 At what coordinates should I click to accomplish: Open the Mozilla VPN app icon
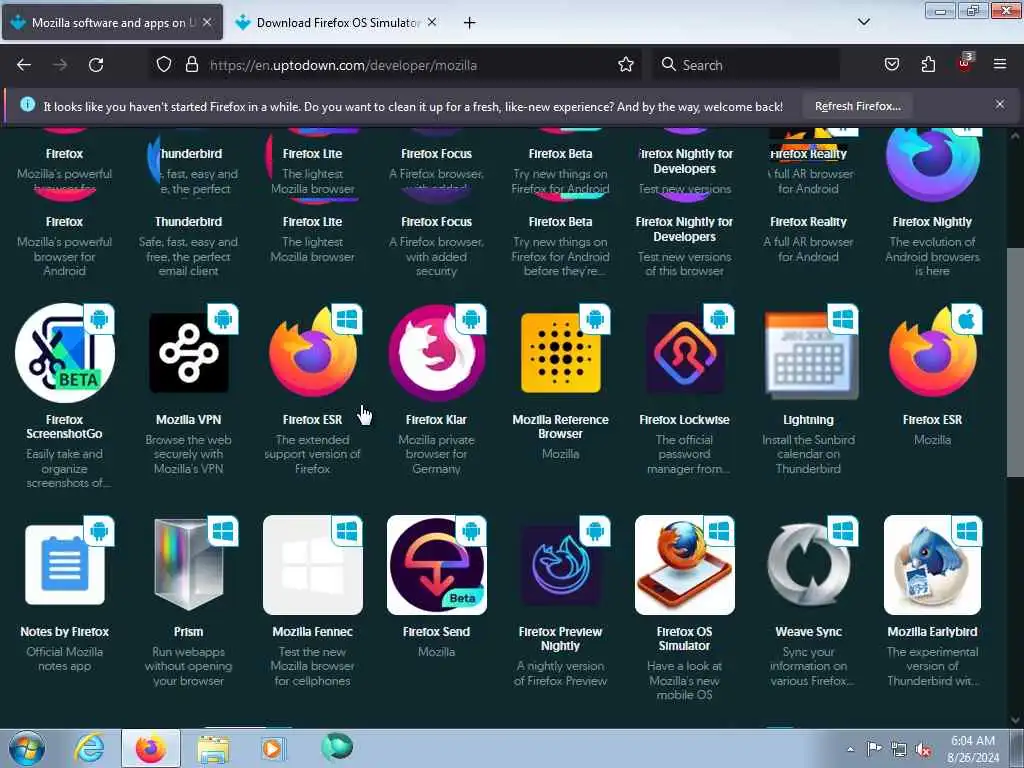click(189, 353)
